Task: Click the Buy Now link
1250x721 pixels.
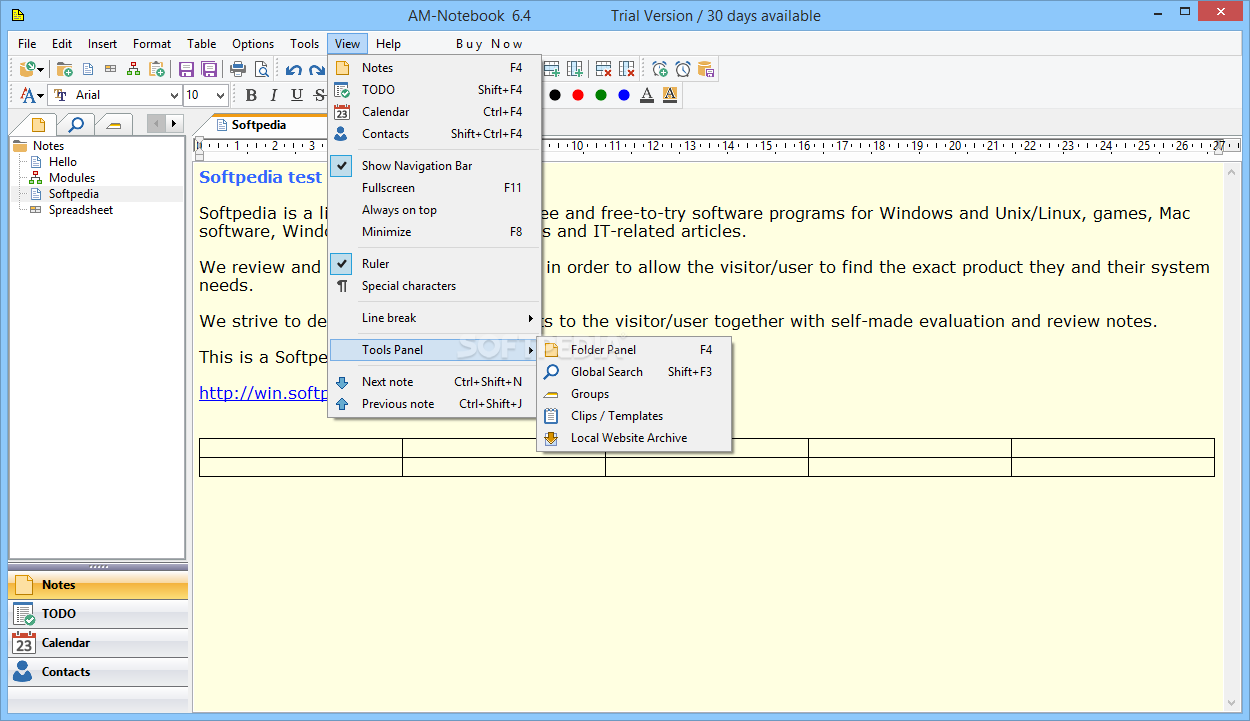Action: [489, 44]
